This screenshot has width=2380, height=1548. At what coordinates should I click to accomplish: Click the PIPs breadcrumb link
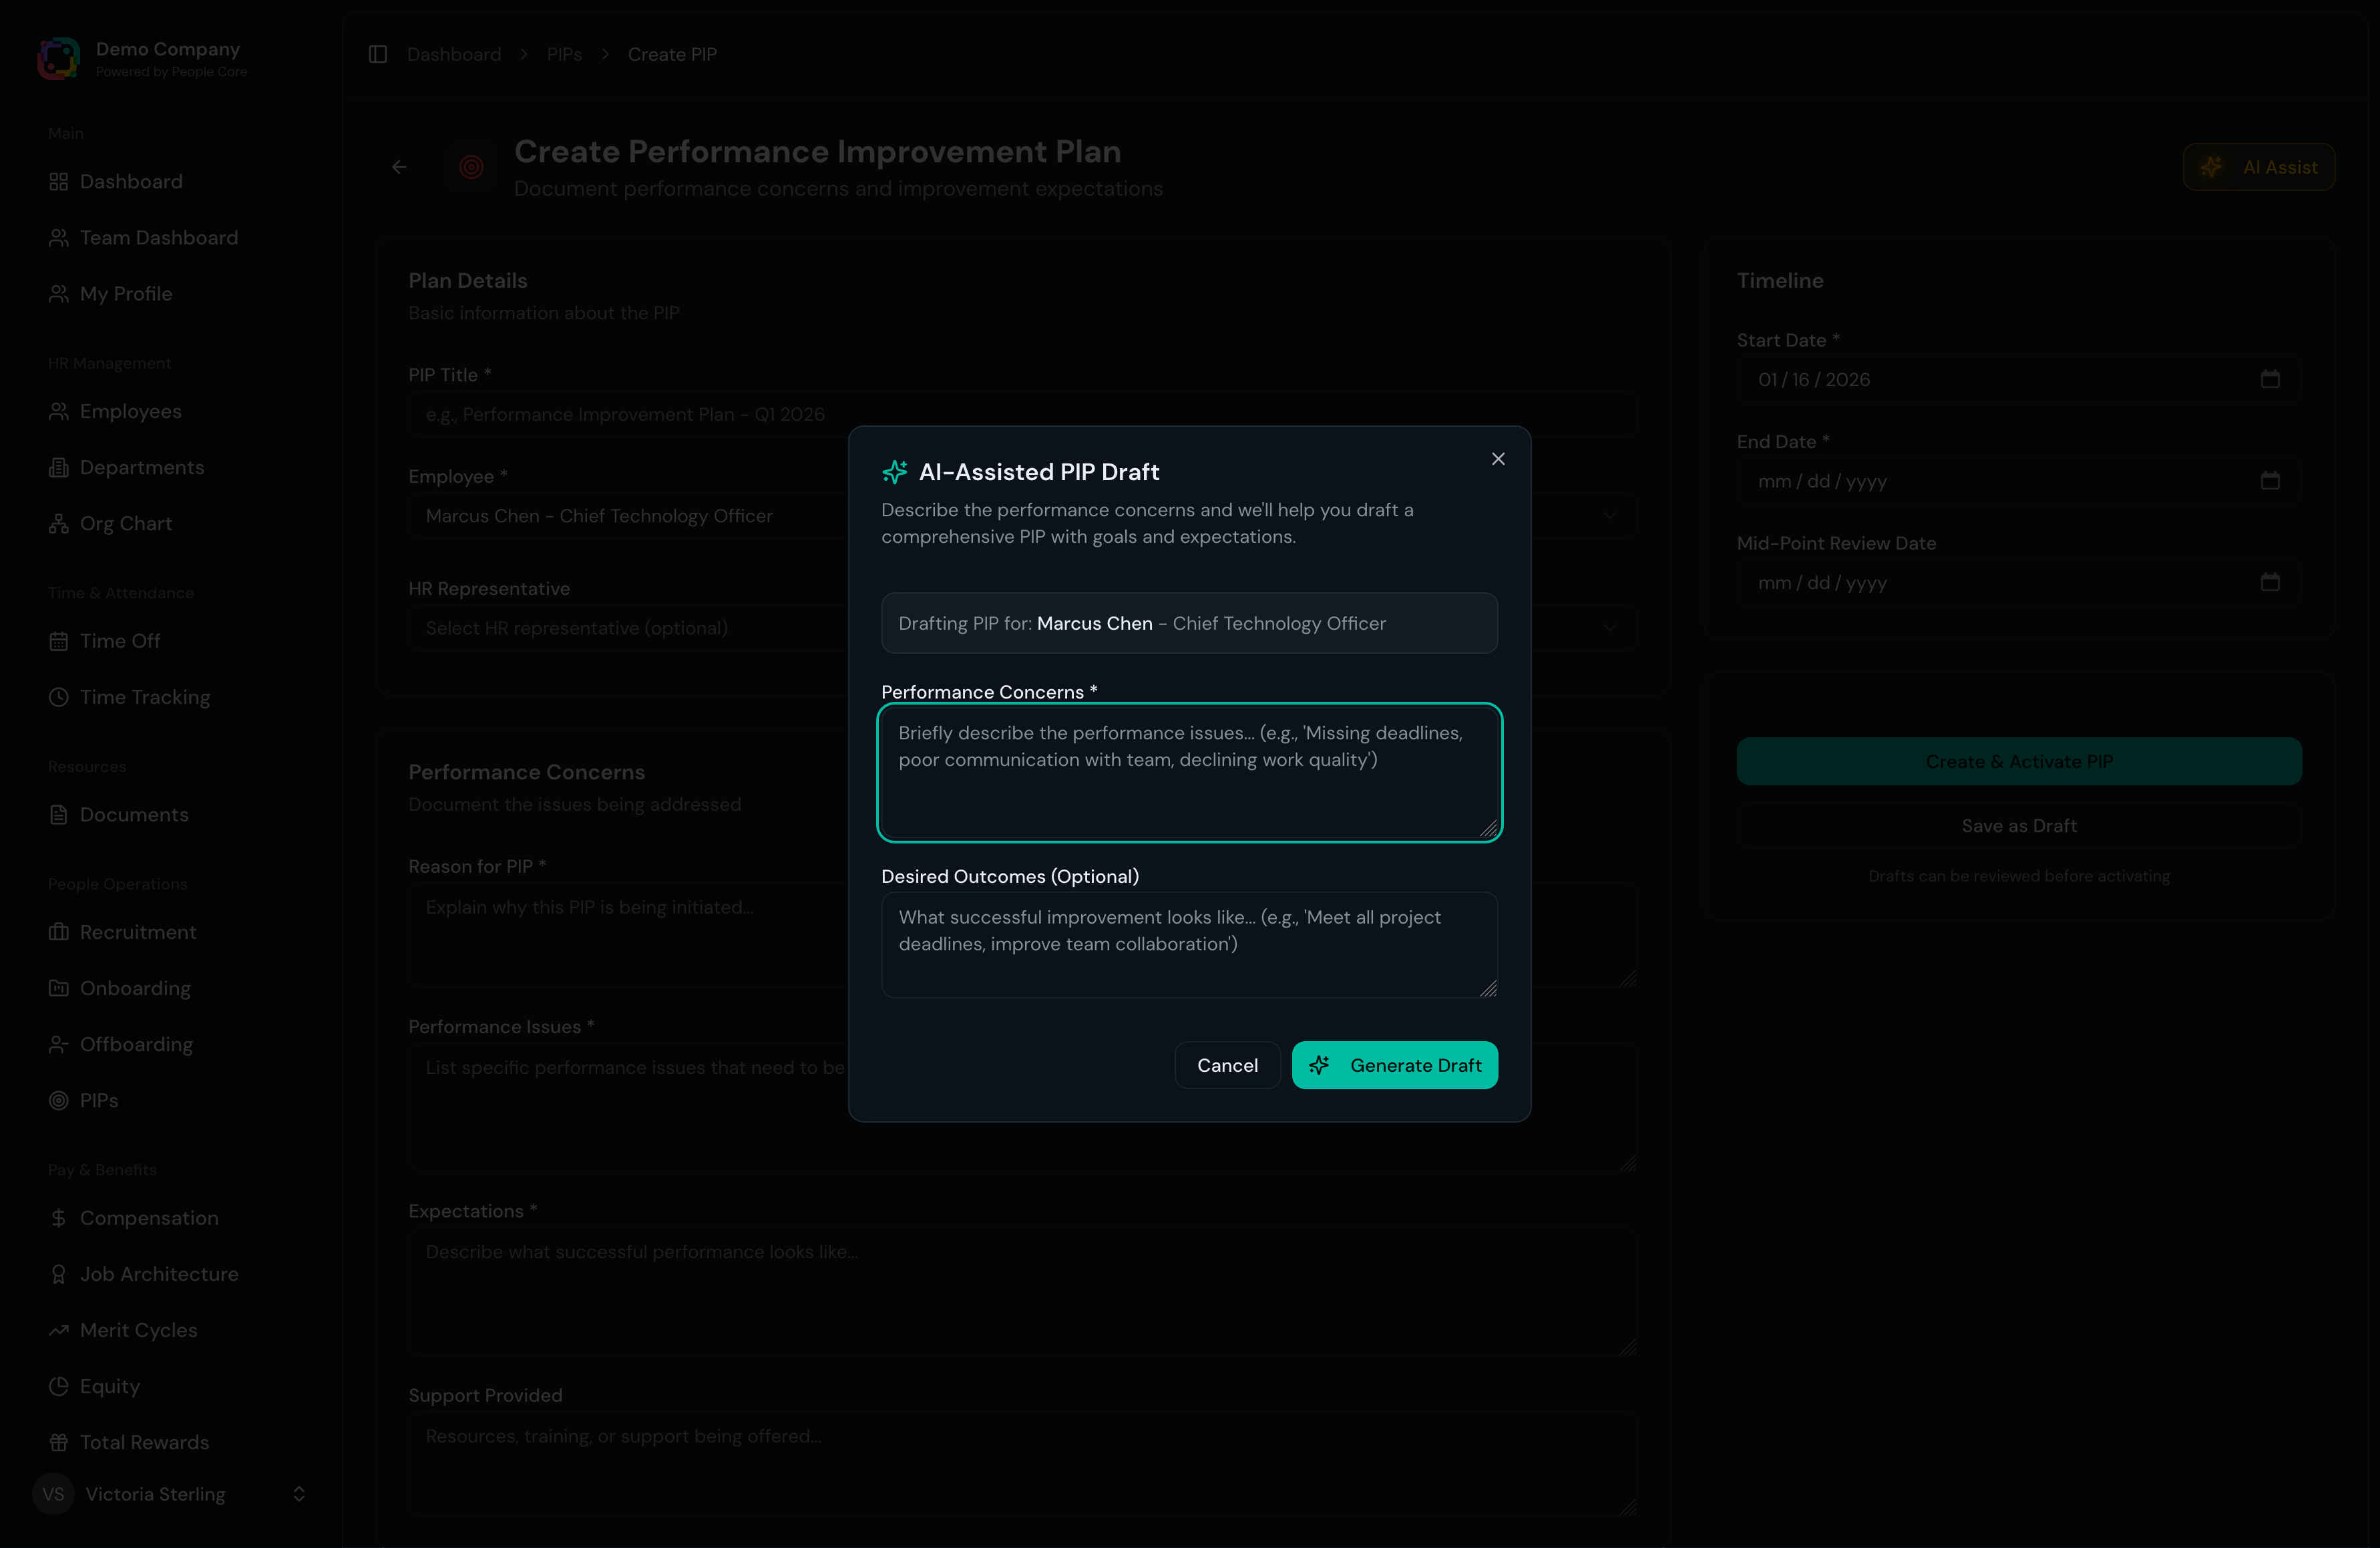564,55
